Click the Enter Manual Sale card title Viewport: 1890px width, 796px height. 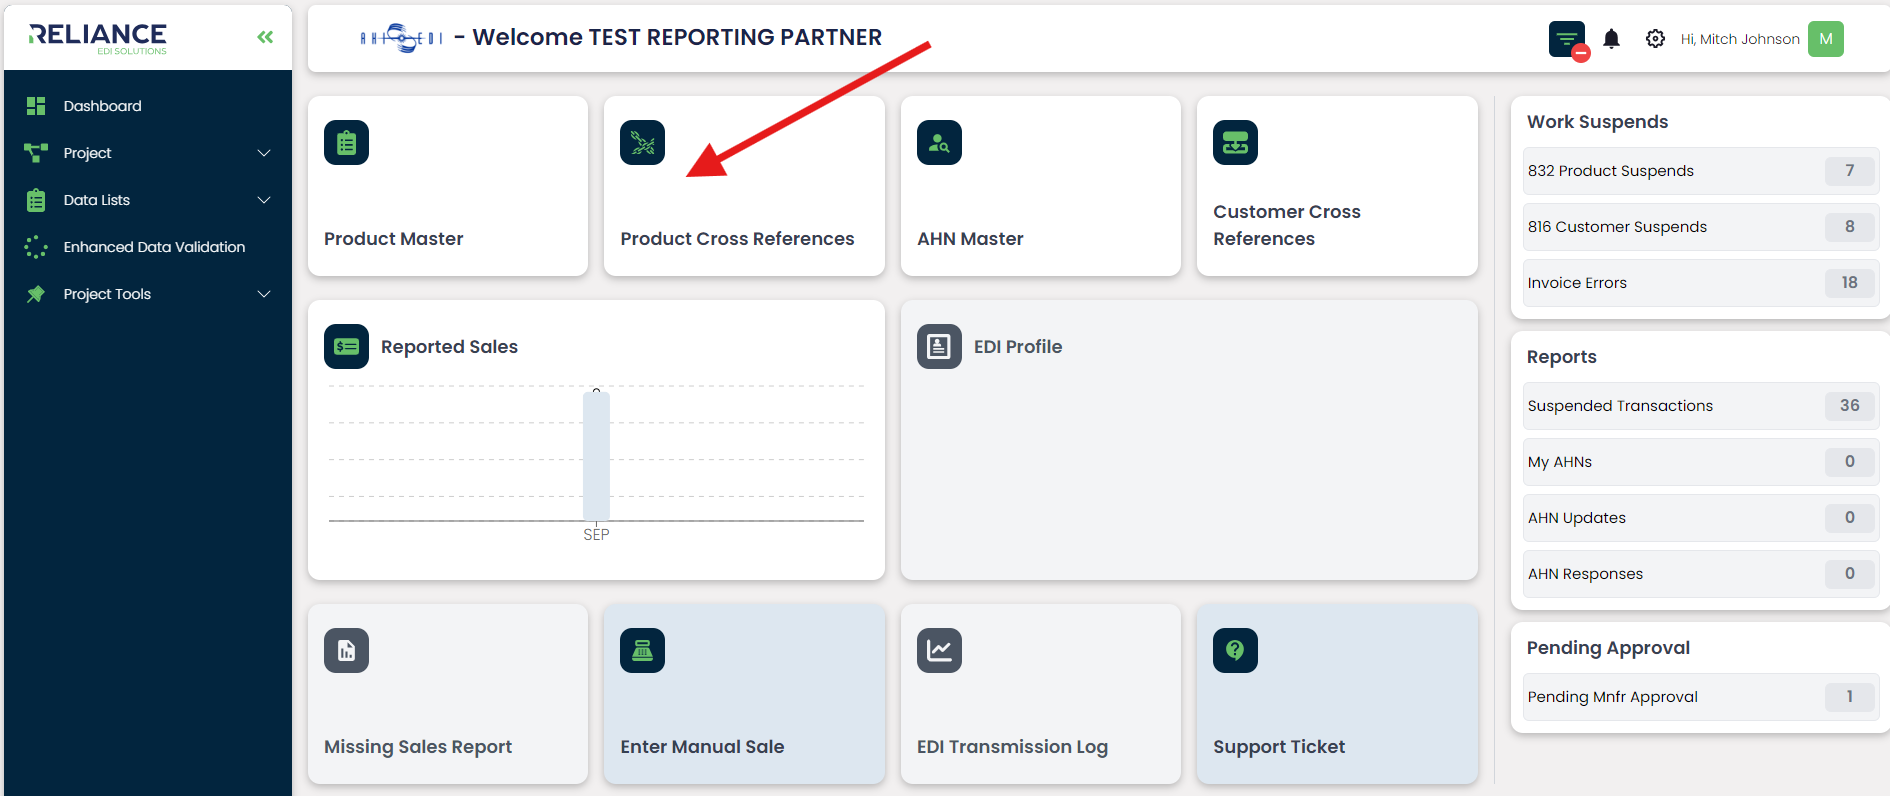[702, 747]
